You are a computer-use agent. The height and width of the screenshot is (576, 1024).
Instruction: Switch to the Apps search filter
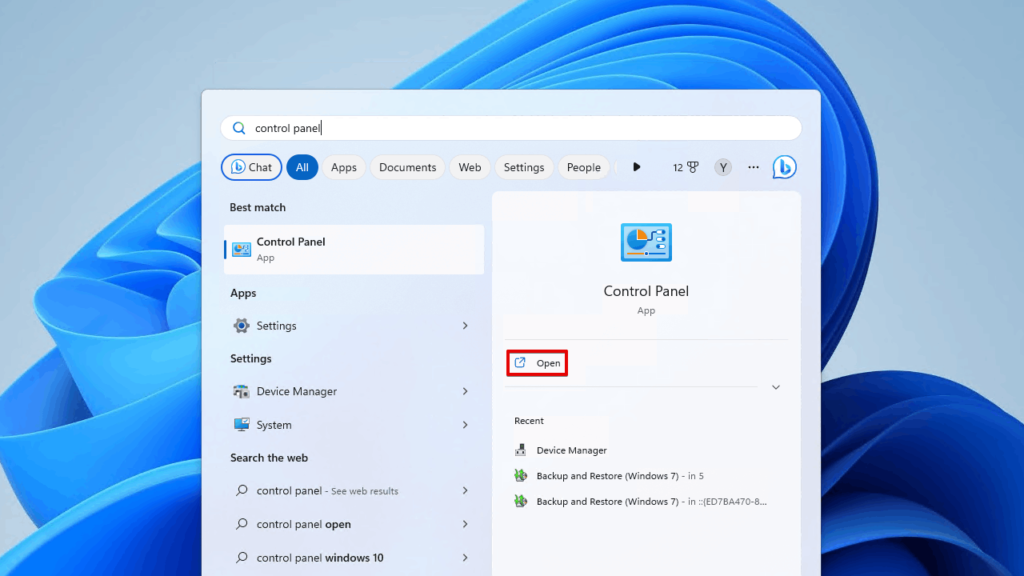pos(343,167)
